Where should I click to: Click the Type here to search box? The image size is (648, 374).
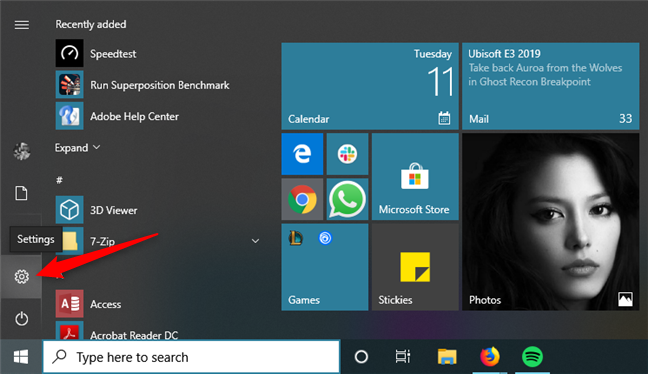(x=191, y=357)
